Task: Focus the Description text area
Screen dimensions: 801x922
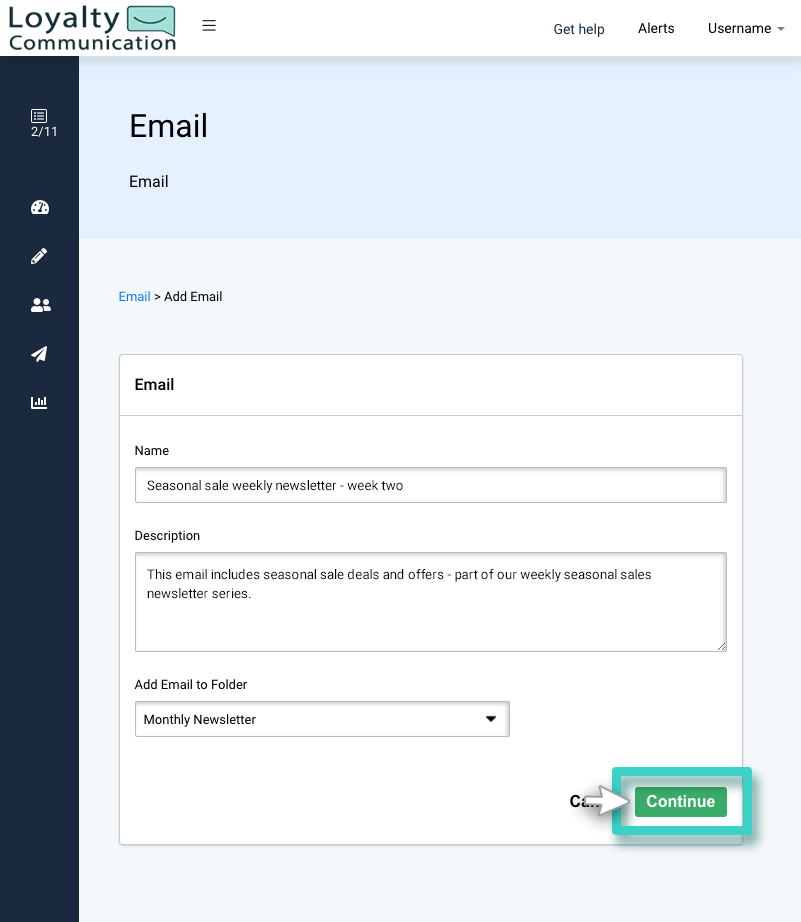Action: point(430,600)
